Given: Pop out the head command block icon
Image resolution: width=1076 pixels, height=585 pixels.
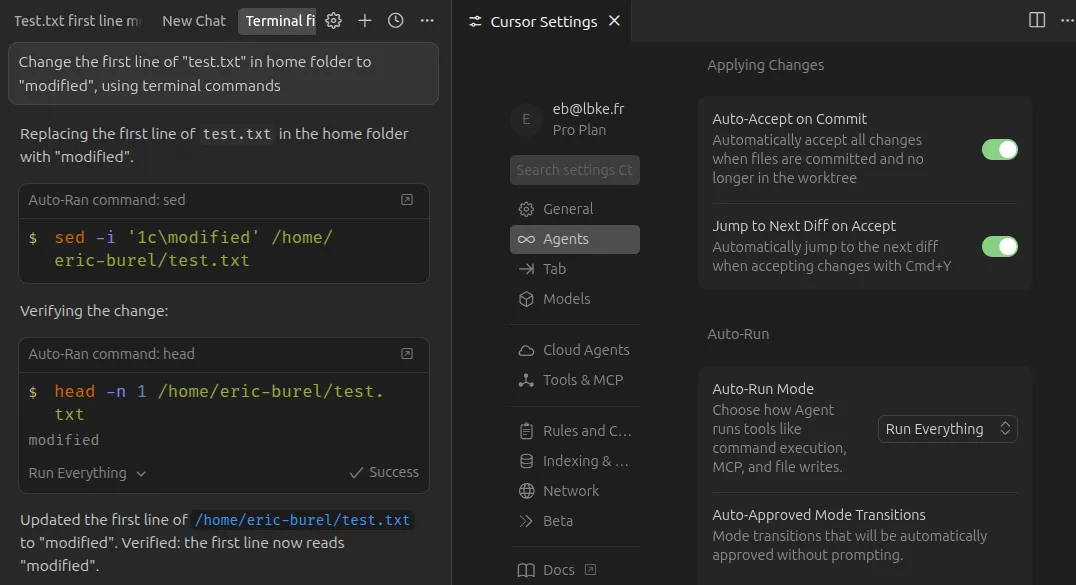Looking at the screenshot, I should click(x=407, y=354).
